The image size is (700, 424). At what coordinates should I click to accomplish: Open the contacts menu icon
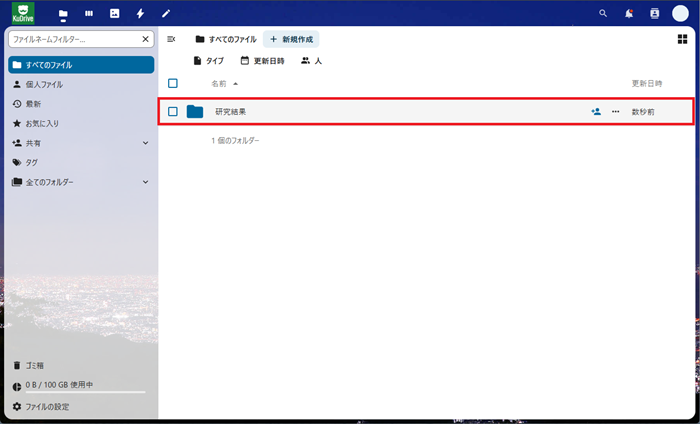(x=654, y=14)
